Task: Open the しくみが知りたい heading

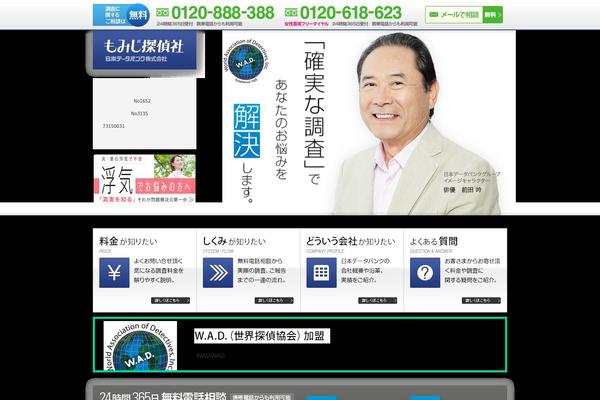Action: tap(234, 242)
